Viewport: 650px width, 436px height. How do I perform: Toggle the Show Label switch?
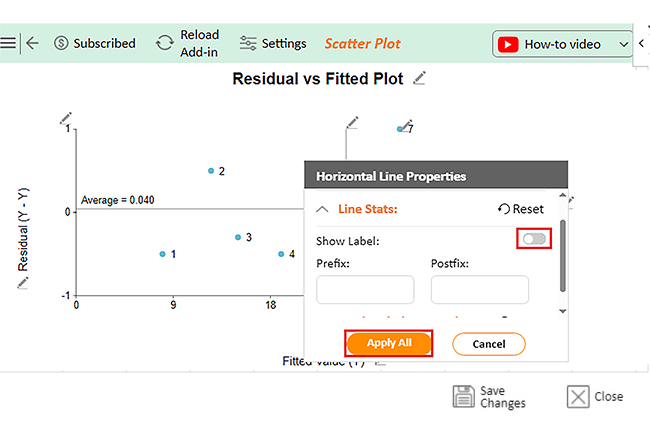[x=534, y=239]
